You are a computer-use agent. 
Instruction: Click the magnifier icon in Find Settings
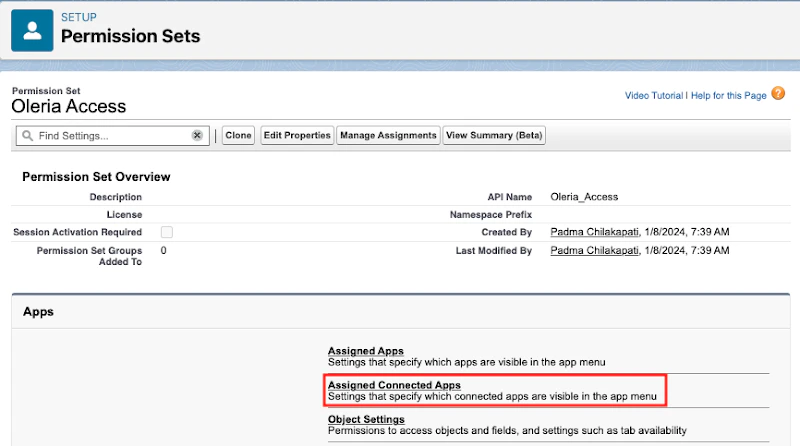tap(28, 136)
